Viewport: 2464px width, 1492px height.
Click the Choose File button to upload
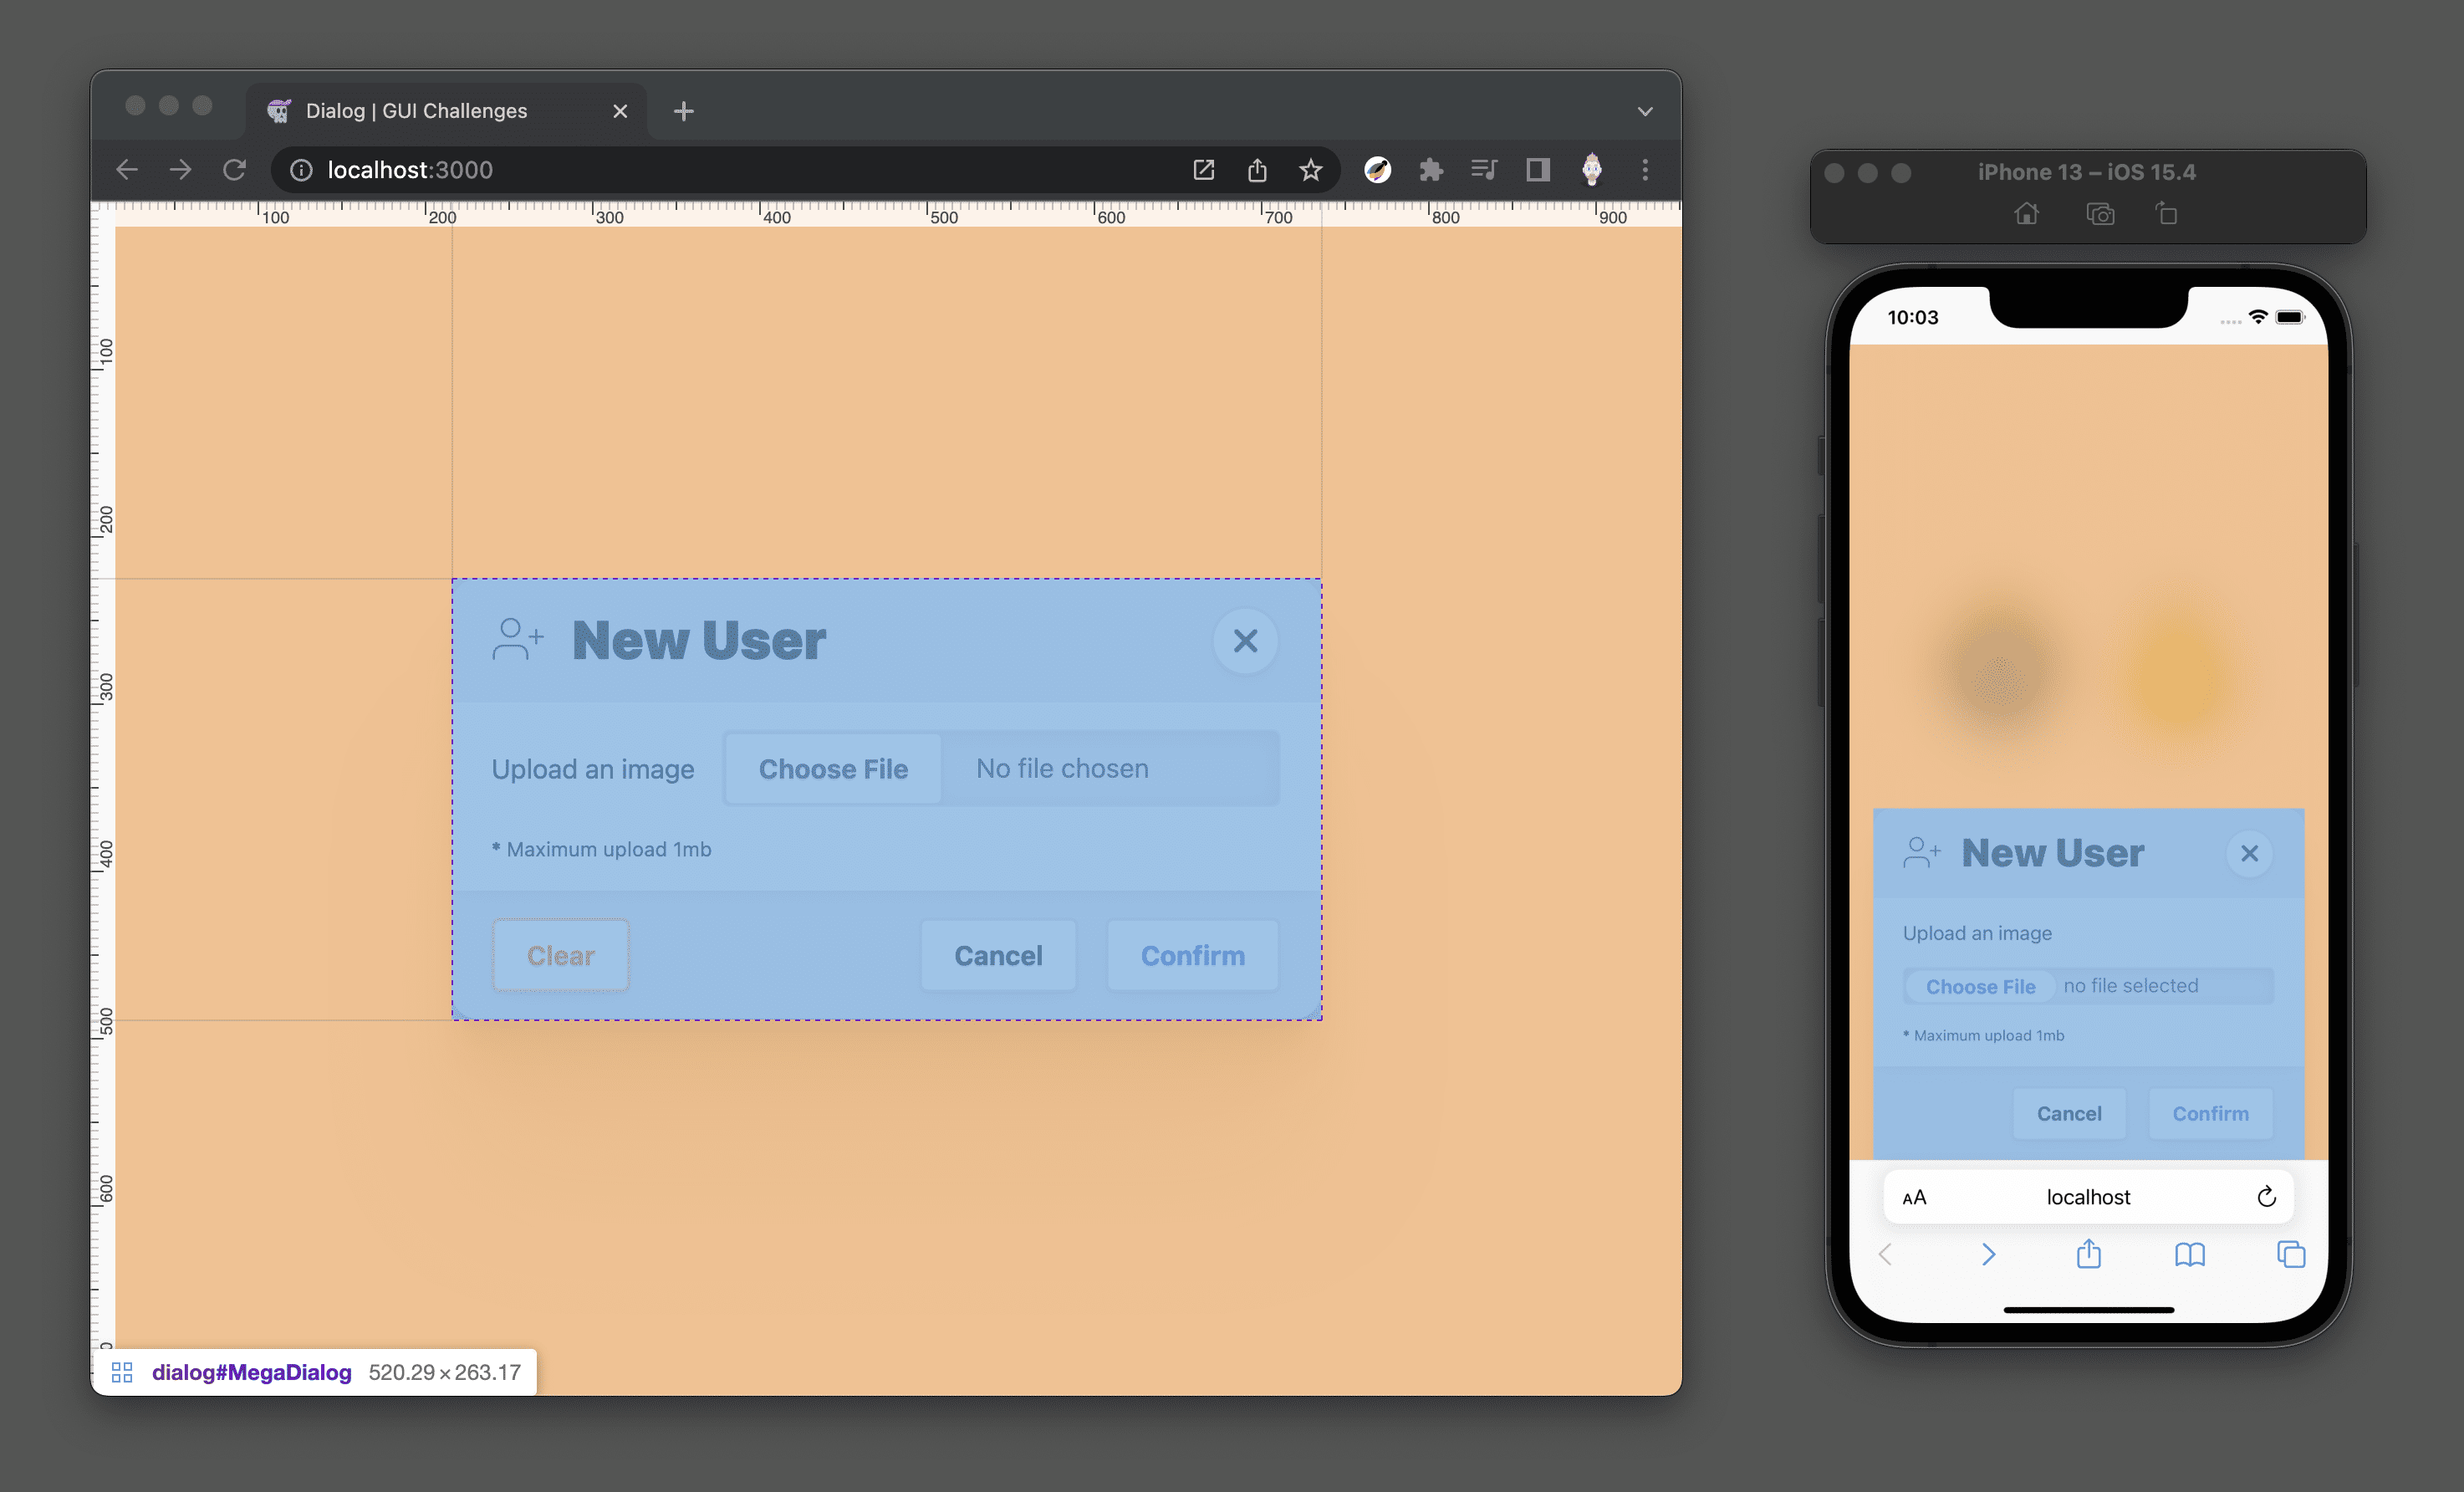coord(833,767)
